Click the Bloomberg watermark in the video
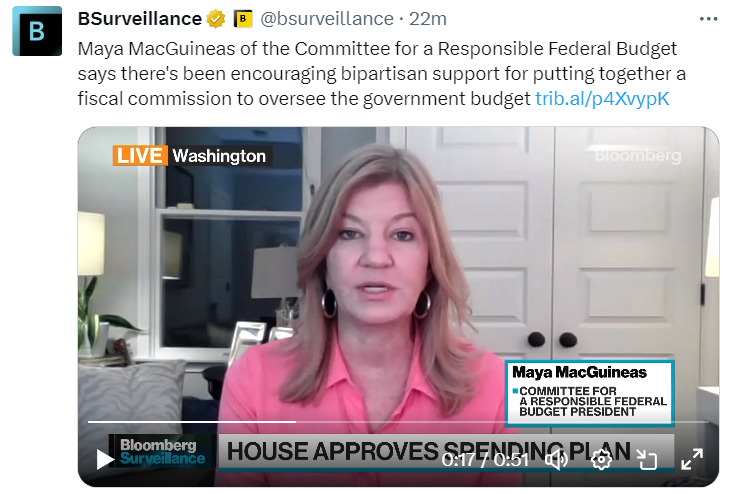The image size is (736, 494). pyautogui.click(x=637, y=155)
